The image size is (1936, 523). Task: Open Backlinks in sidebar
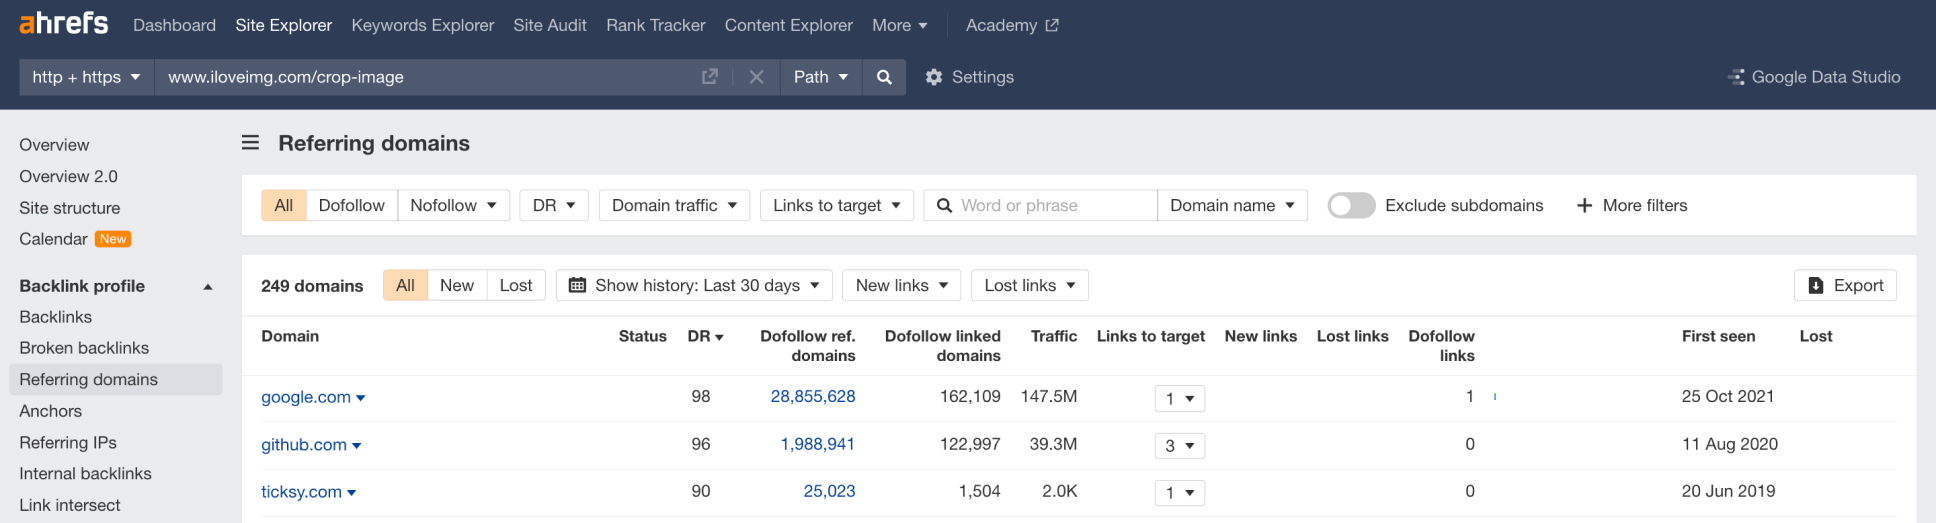[x=55, y=317]
